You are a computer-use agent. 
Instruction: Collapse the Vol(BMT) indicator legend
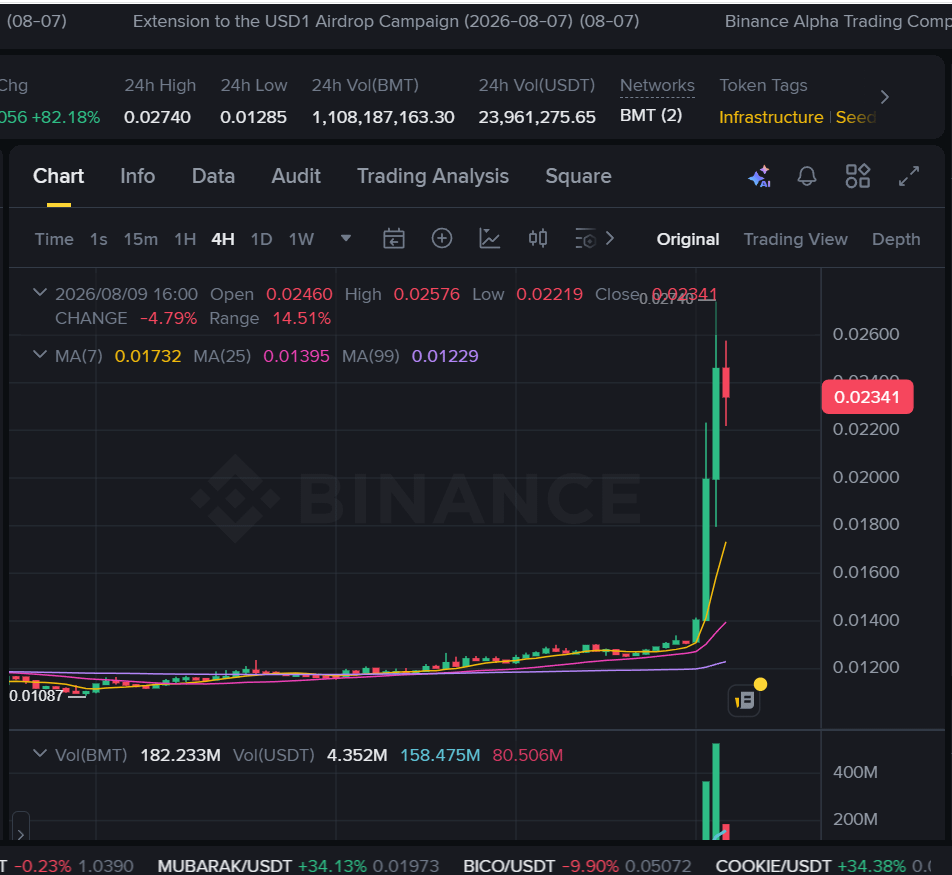pyautogui.click(x=39, y=754)
